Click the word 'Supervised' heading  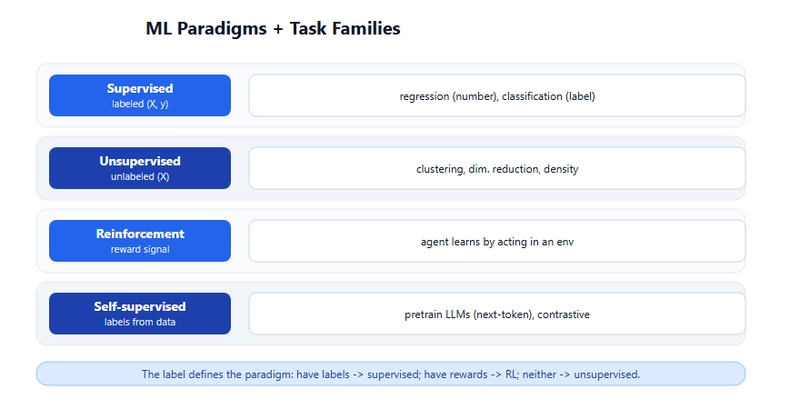pos(140,88)
